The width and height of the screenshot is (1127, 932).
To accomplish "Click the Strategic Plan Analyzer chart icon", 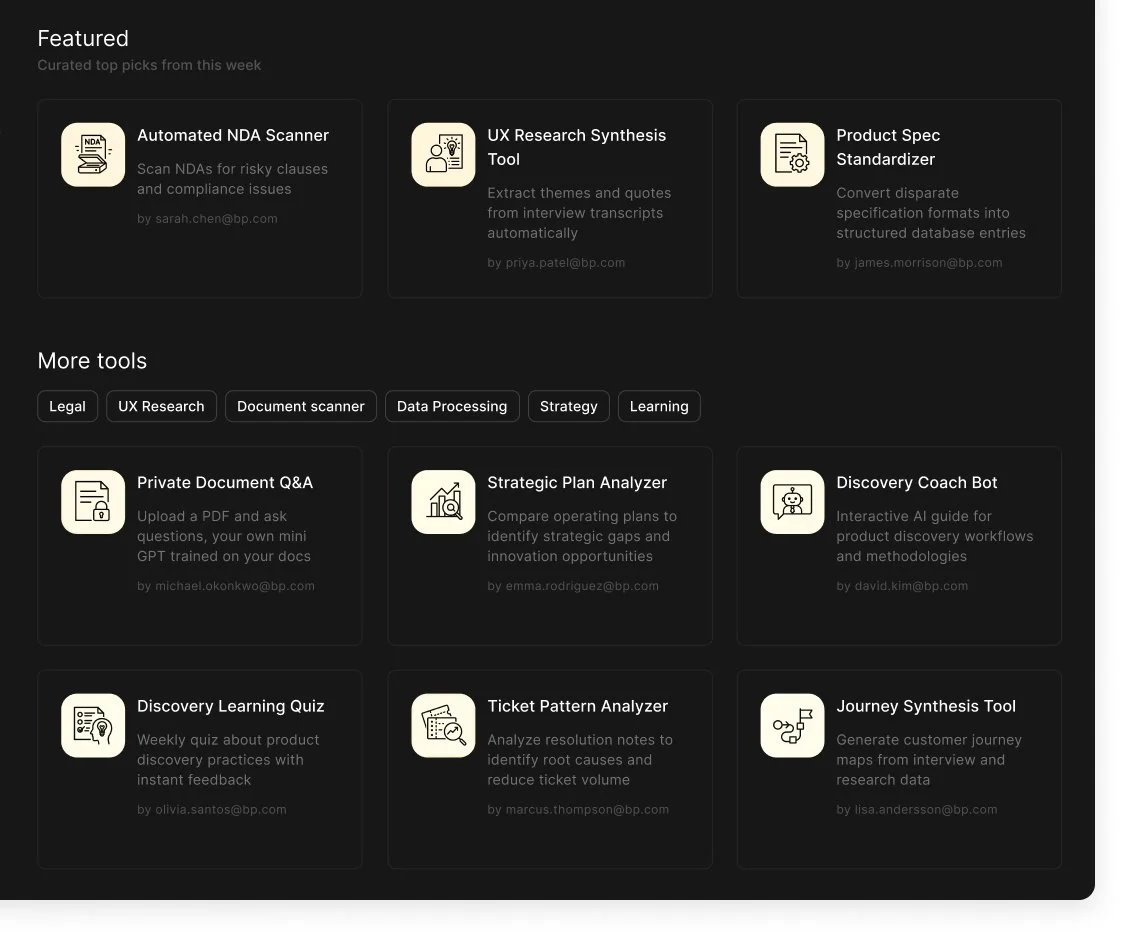I will coord(443,501).
